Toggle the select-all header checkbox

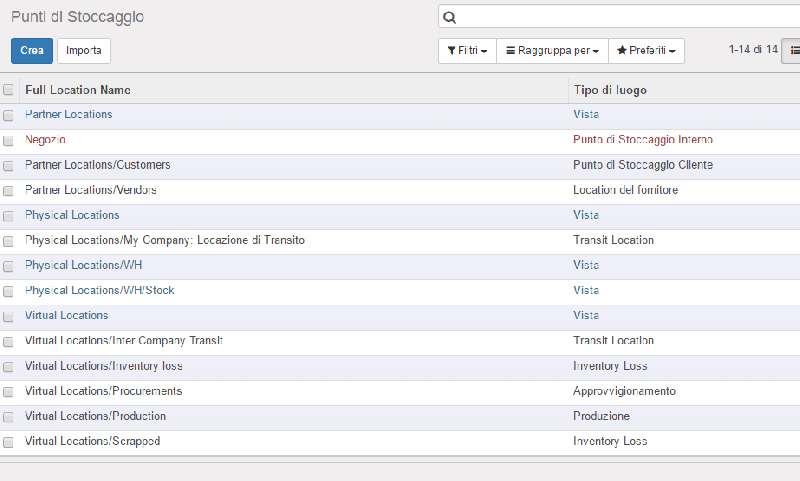(x=8, y=90)
